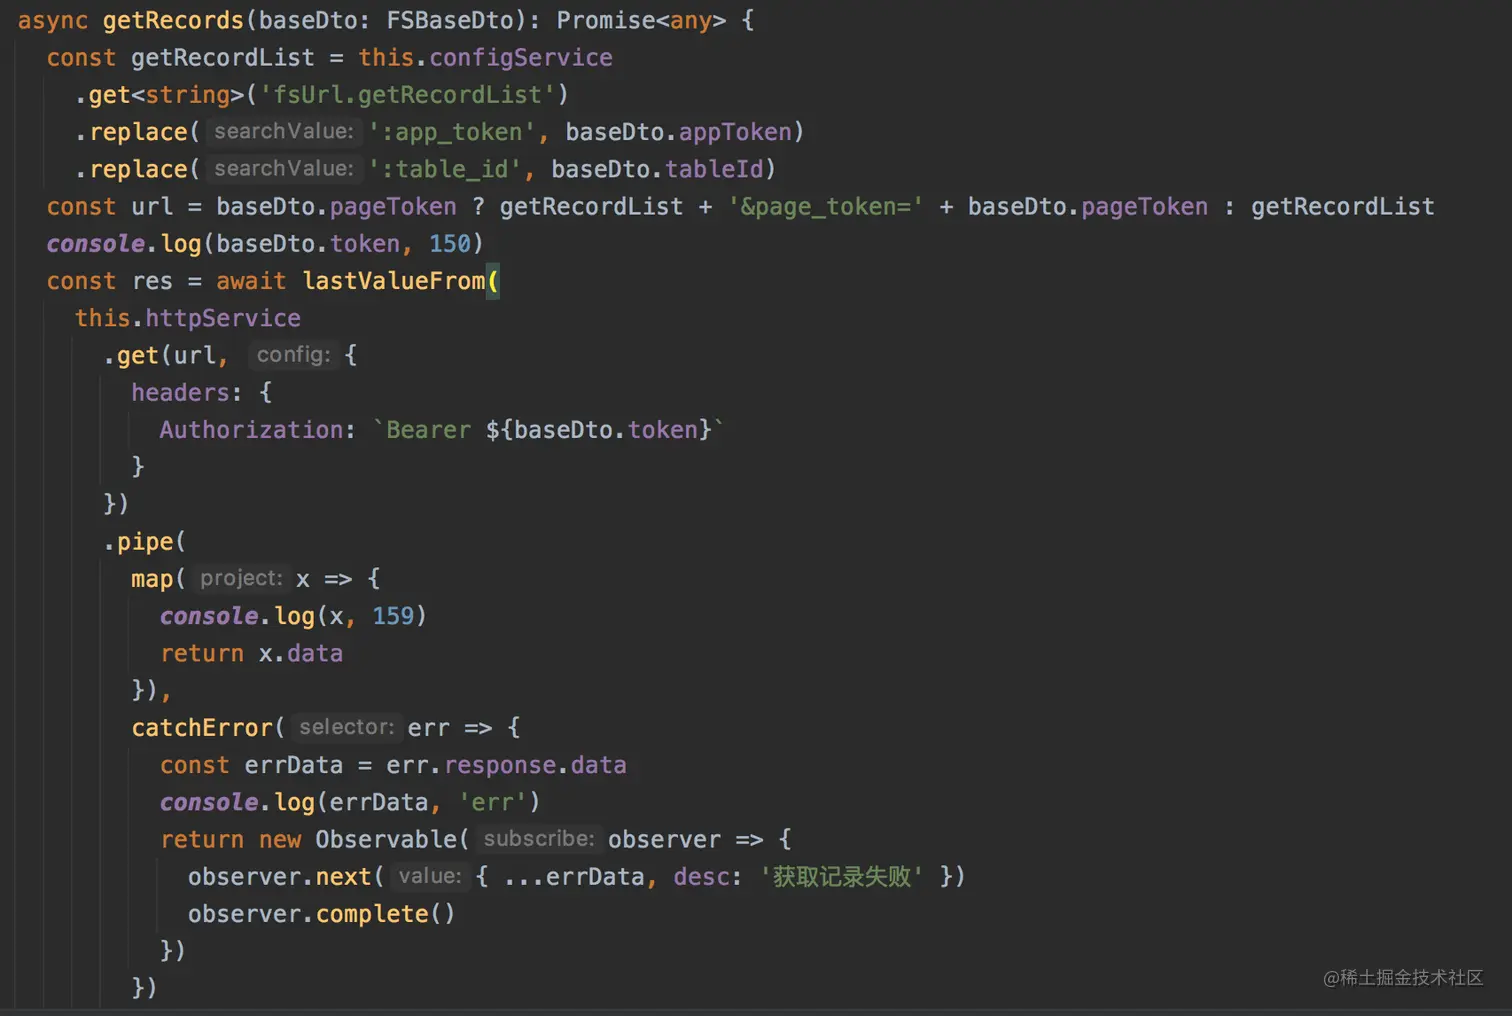Viewport: 1512px width, 1016px height.
Task: Click new Observable constructor
Action: tap(357, 840)
